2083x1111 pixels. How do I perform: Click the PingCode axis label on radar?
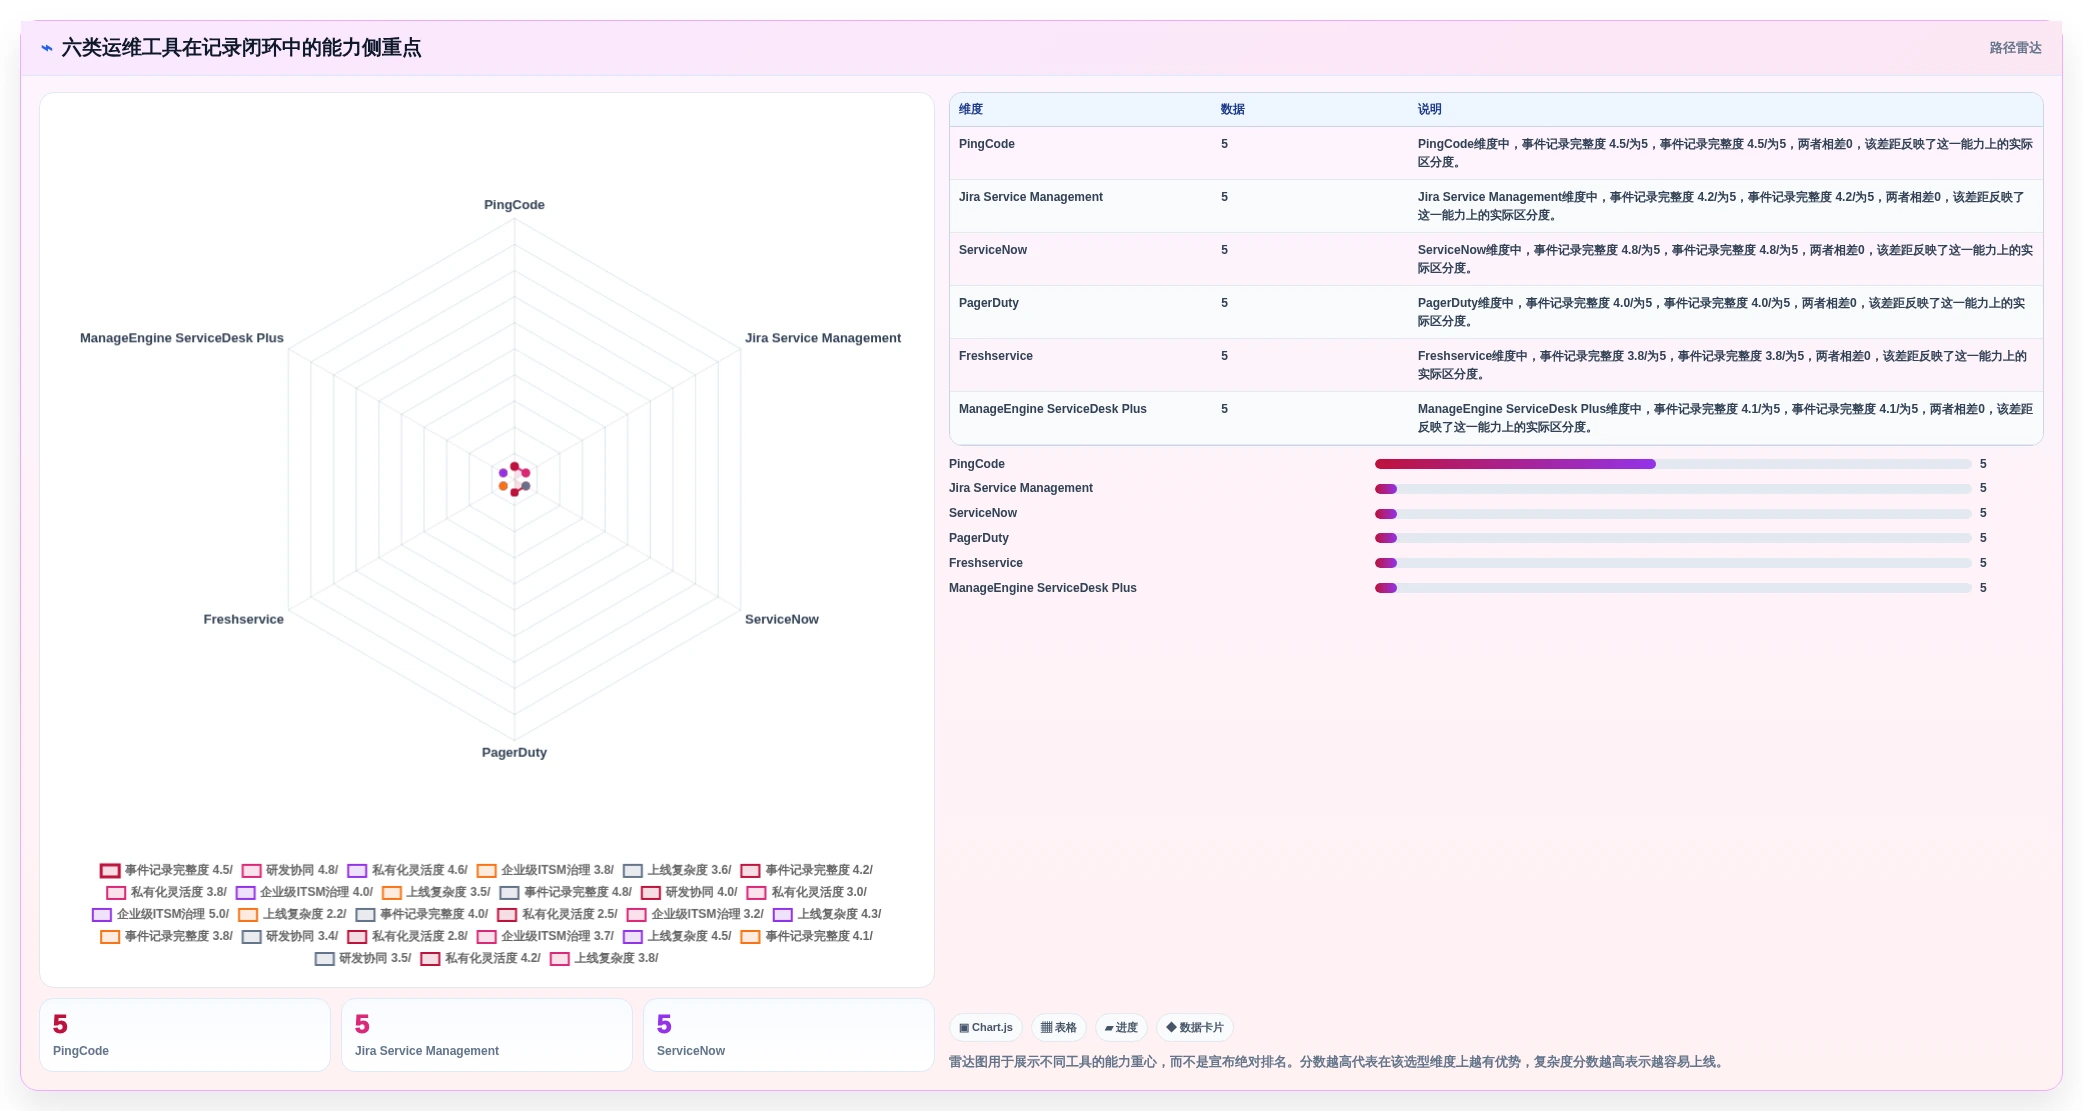[x=514, y=205]
